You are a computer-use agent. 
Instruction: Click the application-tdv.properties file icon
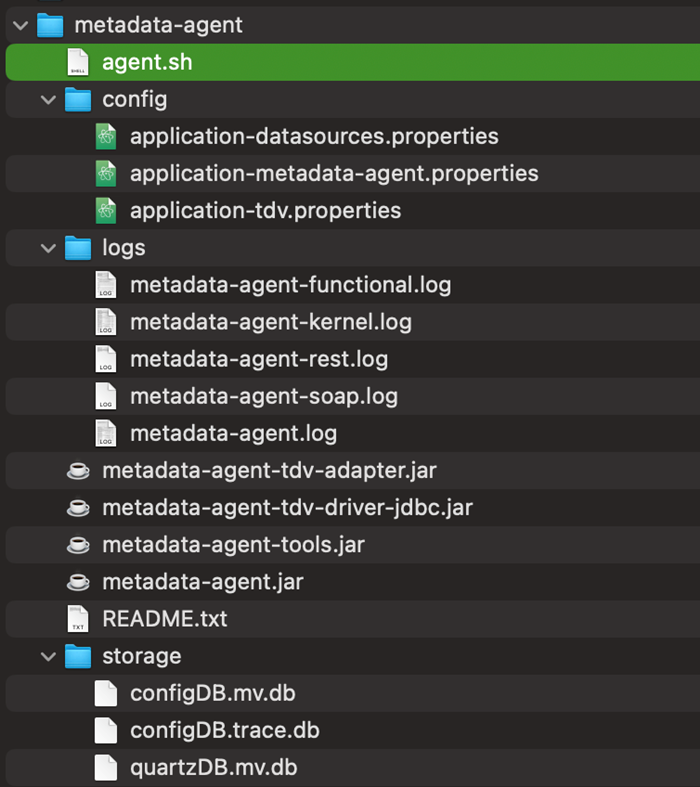pyautogui.click(x=106, y=211)
